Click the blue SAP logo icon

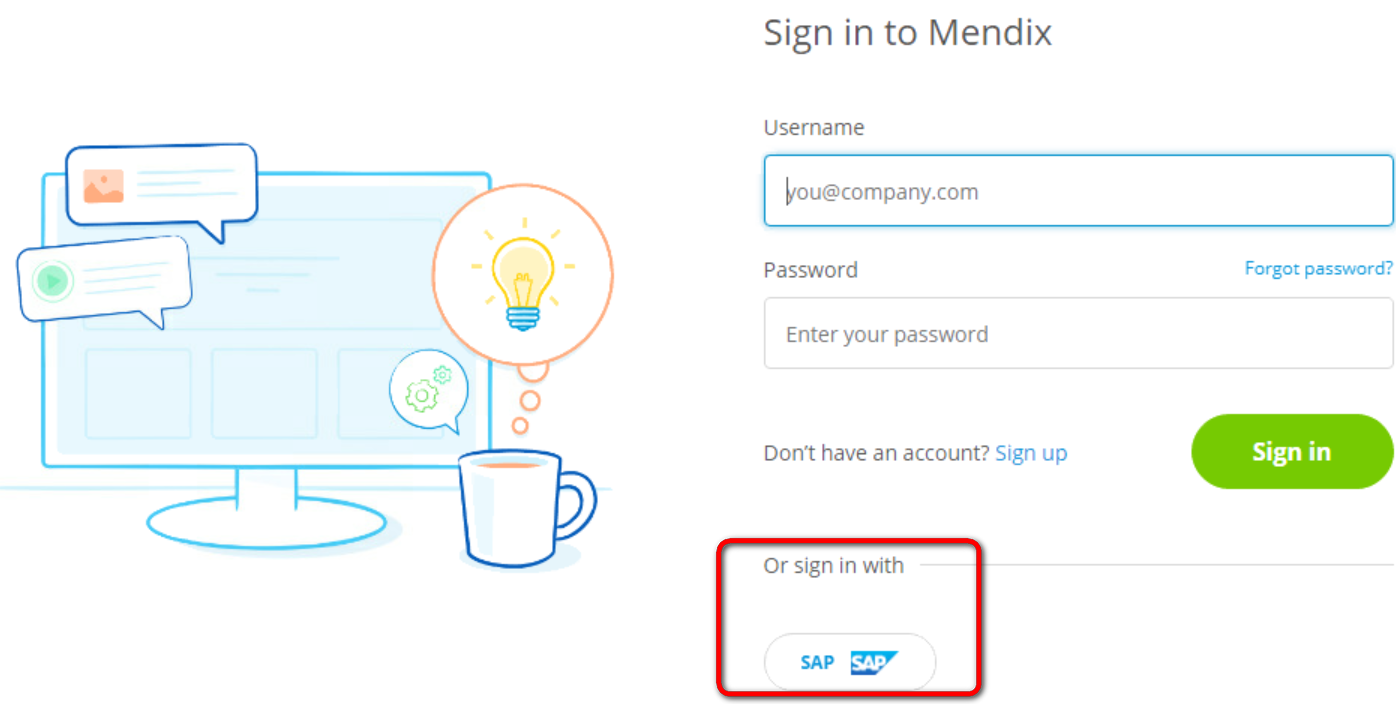(x=874, y=662)
